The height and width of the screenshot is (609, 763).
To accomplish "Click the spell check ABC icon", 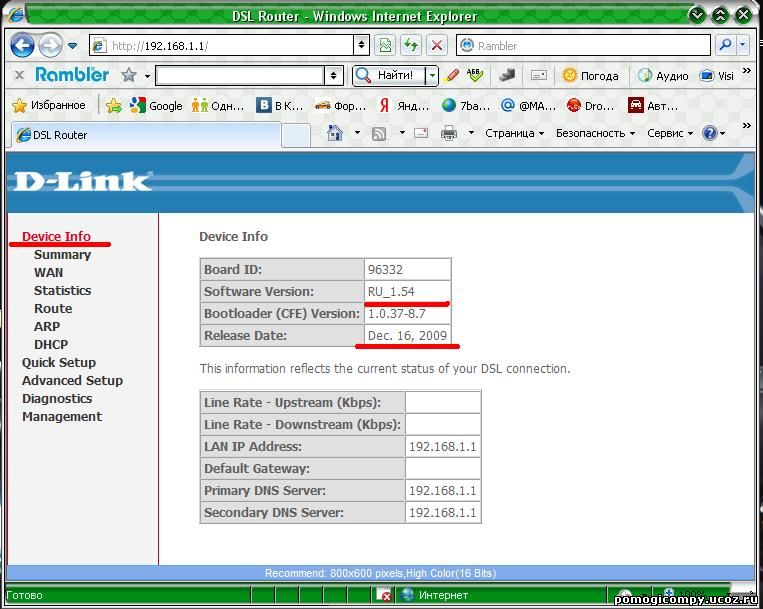I will coord(474,75).
